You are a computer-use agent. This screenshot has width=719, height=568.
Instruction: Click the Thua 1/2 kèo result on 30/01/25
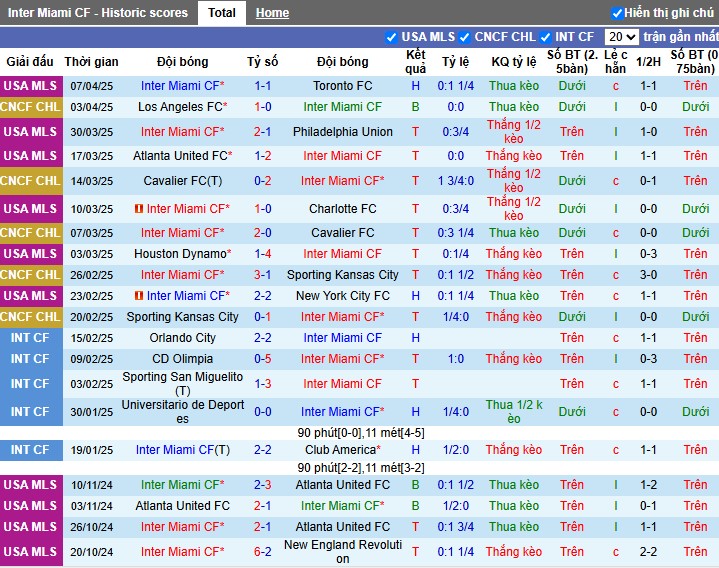(x=514, y=412)
